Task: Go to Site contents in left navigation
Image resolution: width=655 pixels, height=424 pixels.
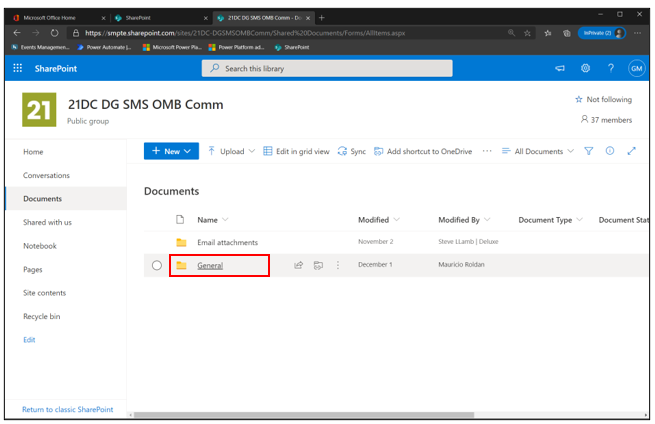Action: click(x=45, y=293)
